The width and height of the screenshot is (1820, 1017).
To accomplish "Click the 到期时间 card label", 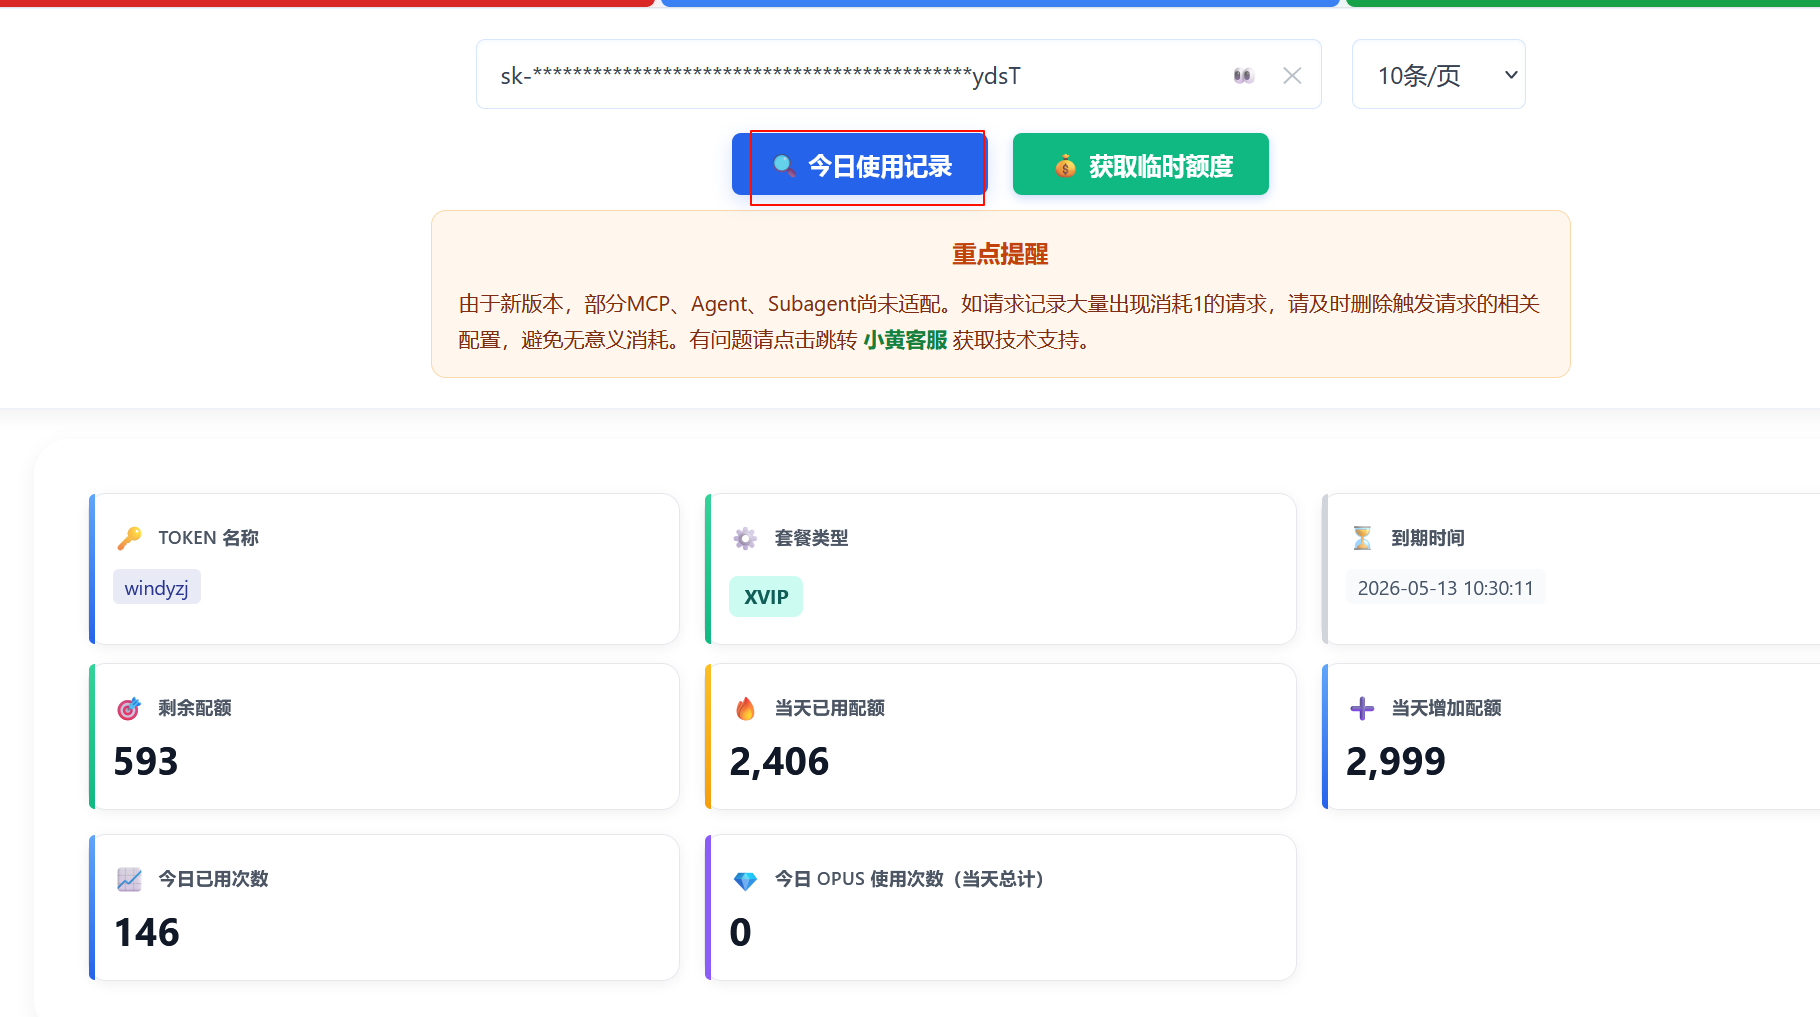I will (1428, 538).
